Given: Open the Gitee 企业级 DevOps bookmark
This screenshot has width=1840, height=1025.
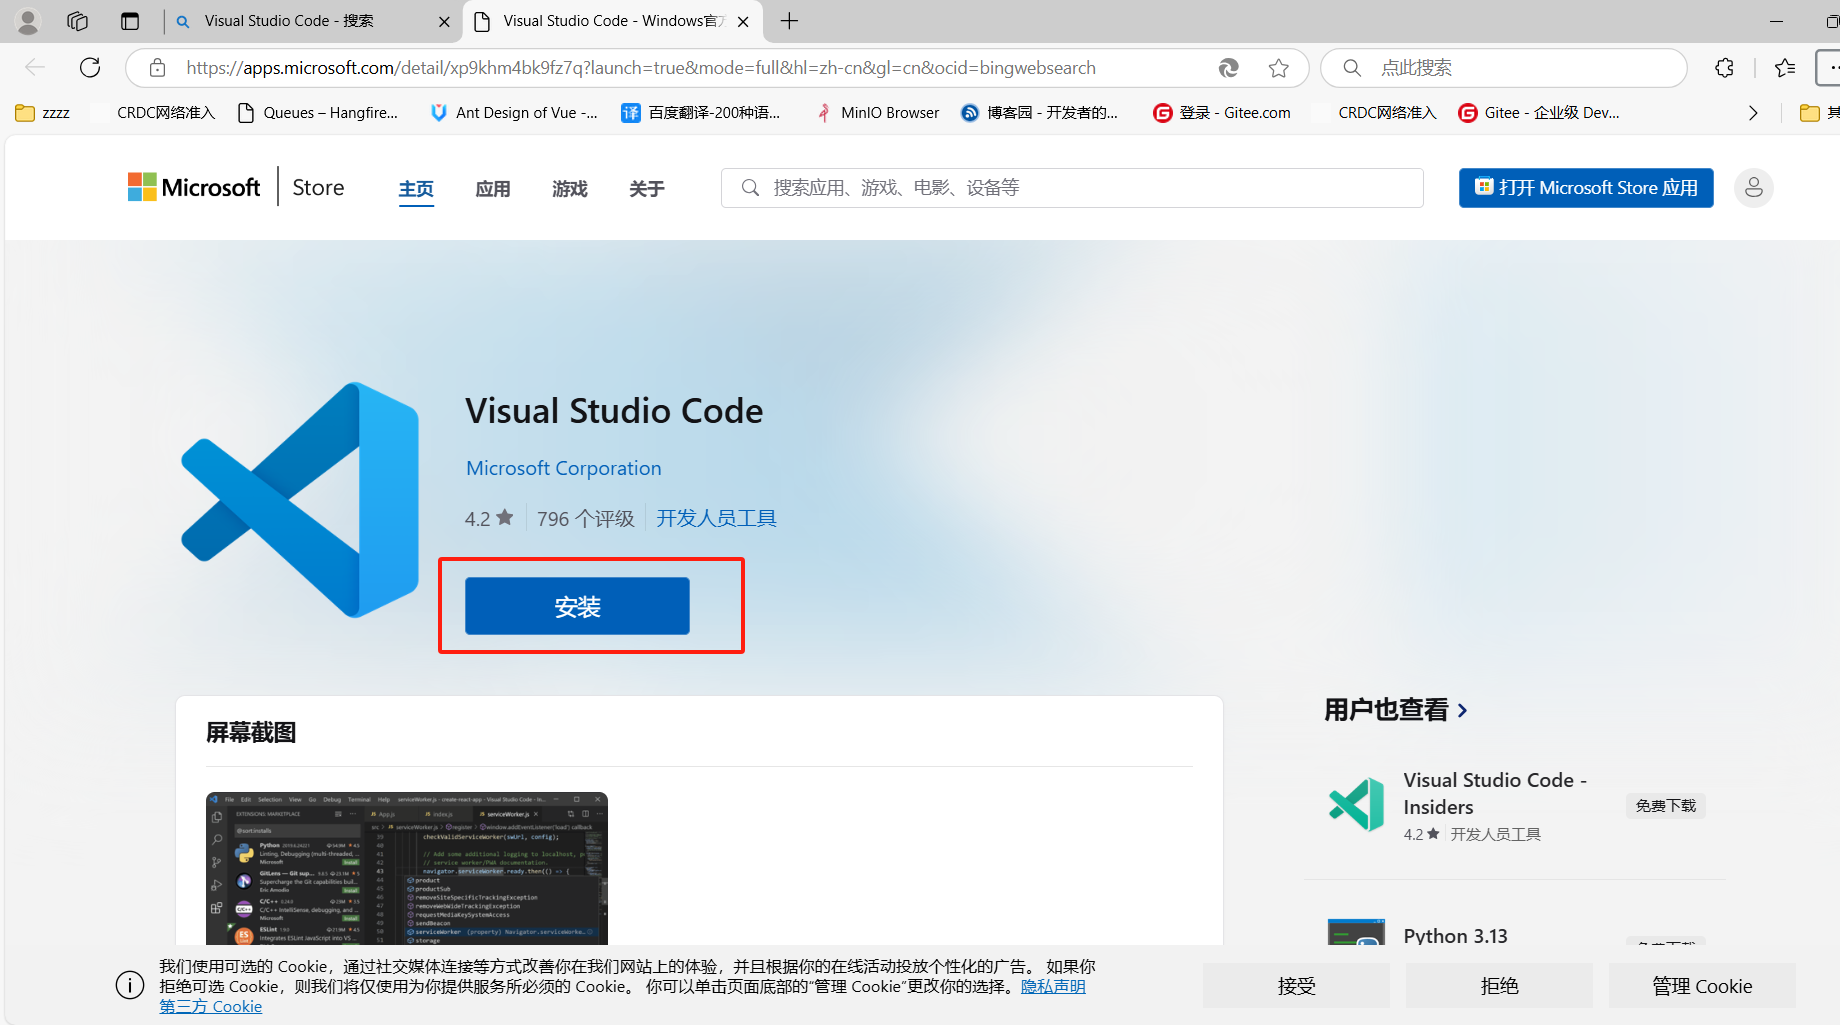Looking at the screenshot, I should click(1539, 113).
